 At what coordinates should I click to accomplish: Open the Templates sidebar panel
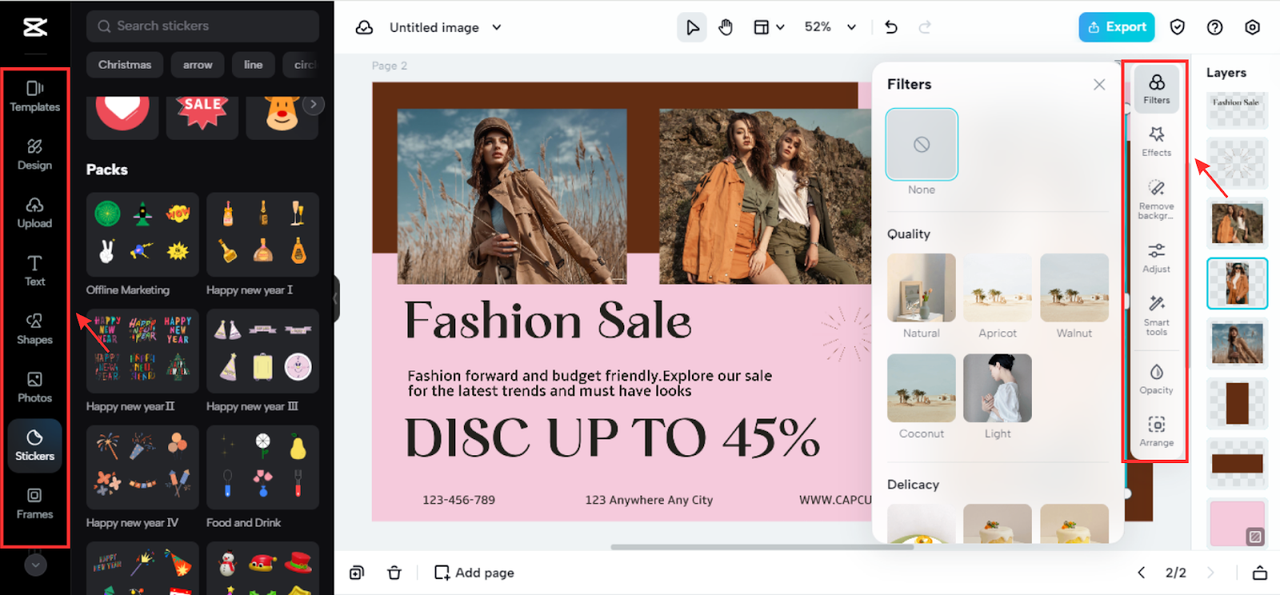(x=35, y=96)
